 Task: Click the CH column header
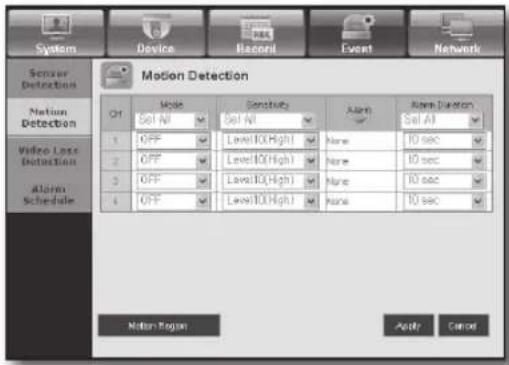click(116, 114)
